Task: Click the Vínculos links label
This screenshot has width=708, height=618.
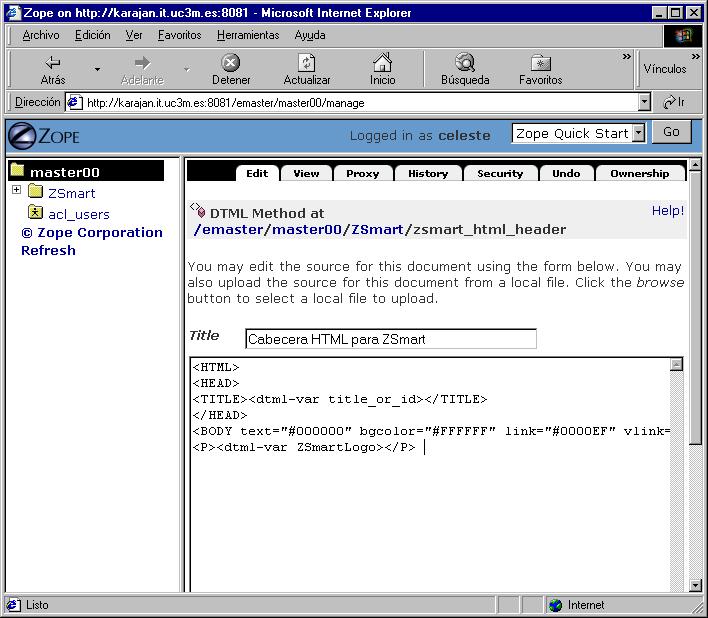Action: point(665,69)
